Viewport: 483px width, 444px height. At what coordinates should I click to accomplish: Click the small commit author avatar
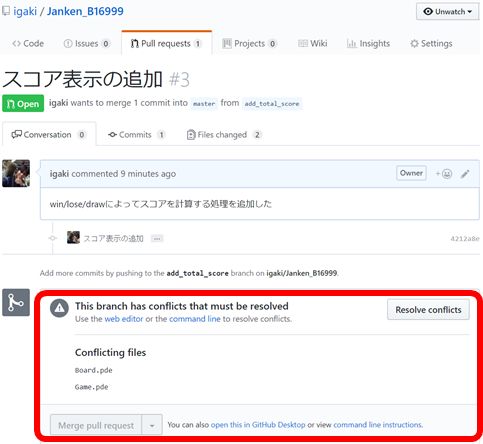73,238
